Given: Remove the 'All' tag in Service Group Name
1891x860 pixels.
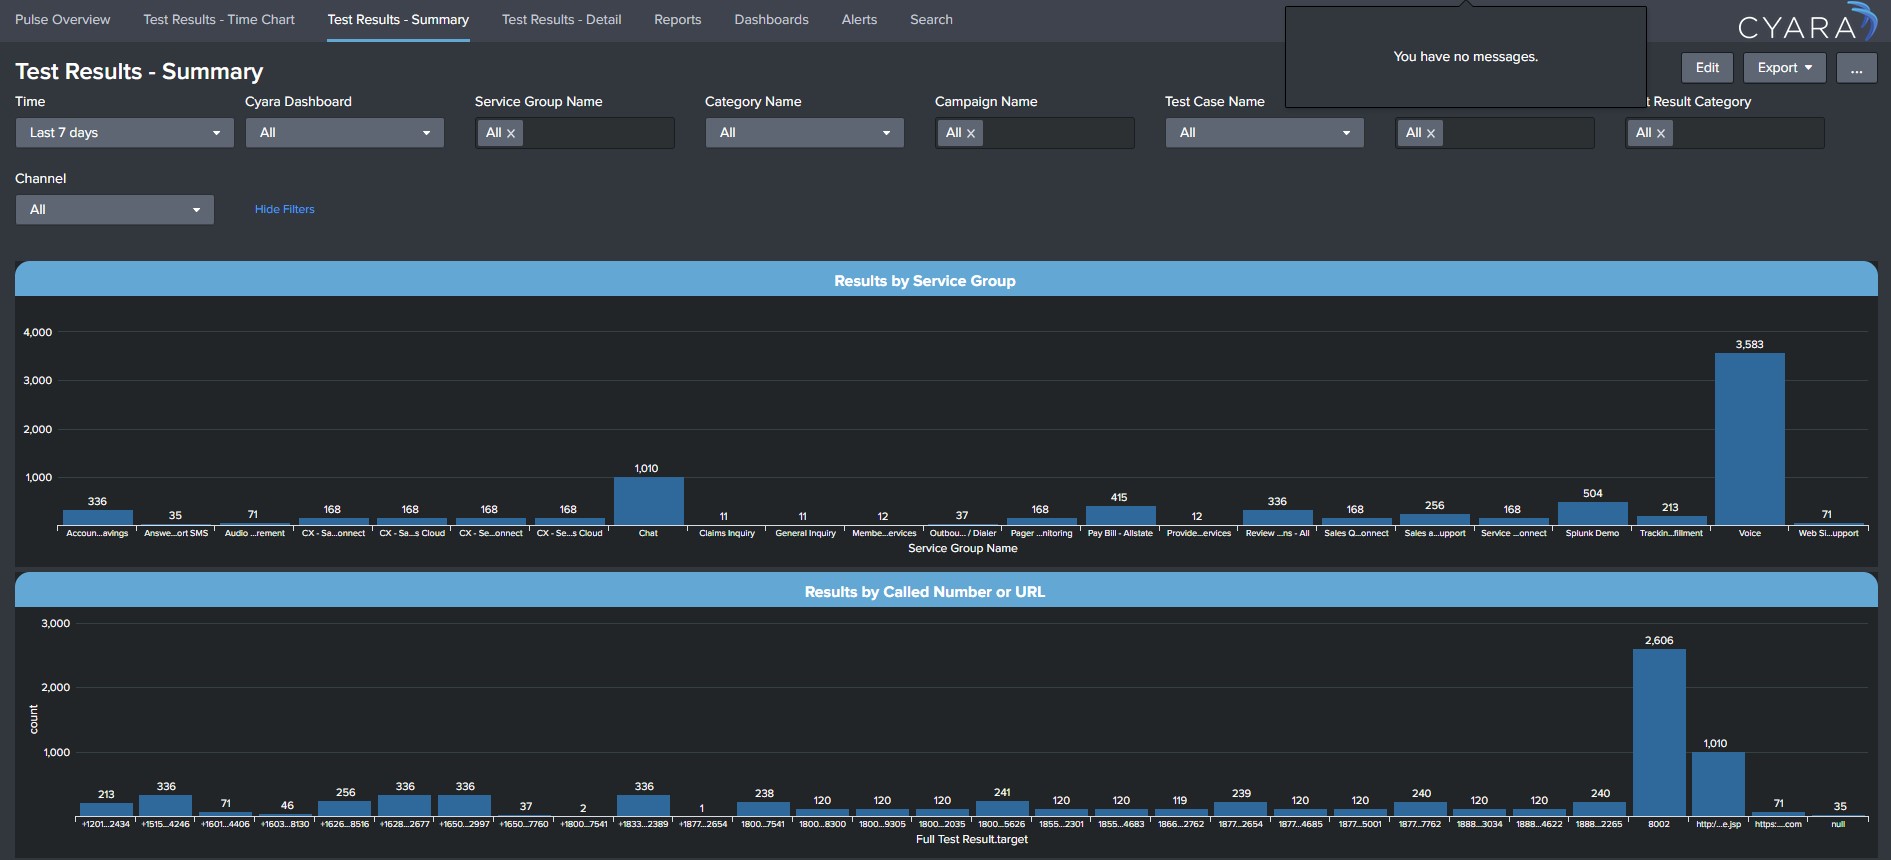Looking at the screenshot, I should pos(511,133).
